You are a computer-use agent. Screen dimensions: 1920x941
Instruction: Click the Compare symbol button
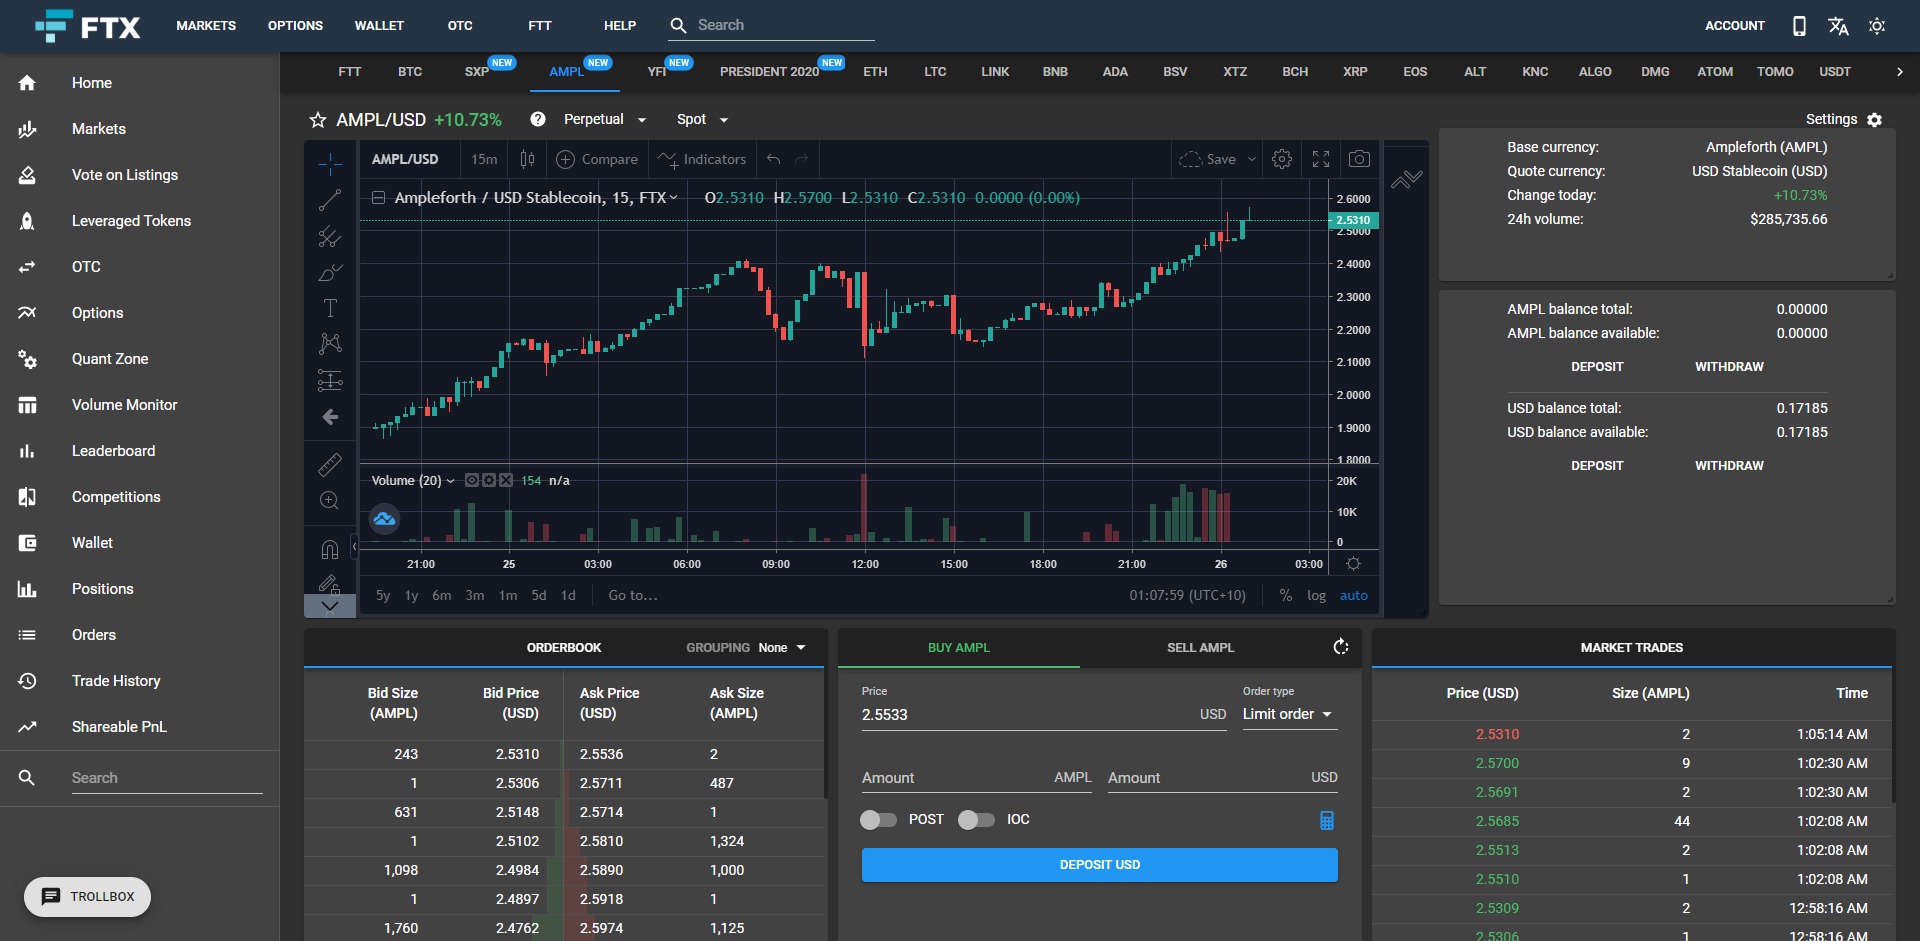(x=597, y=159)
